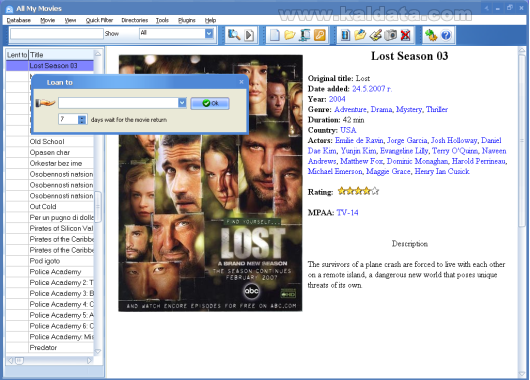The image size is (530, 380).
Task: Open the Quick Filter menu
Action: point(99,20)
